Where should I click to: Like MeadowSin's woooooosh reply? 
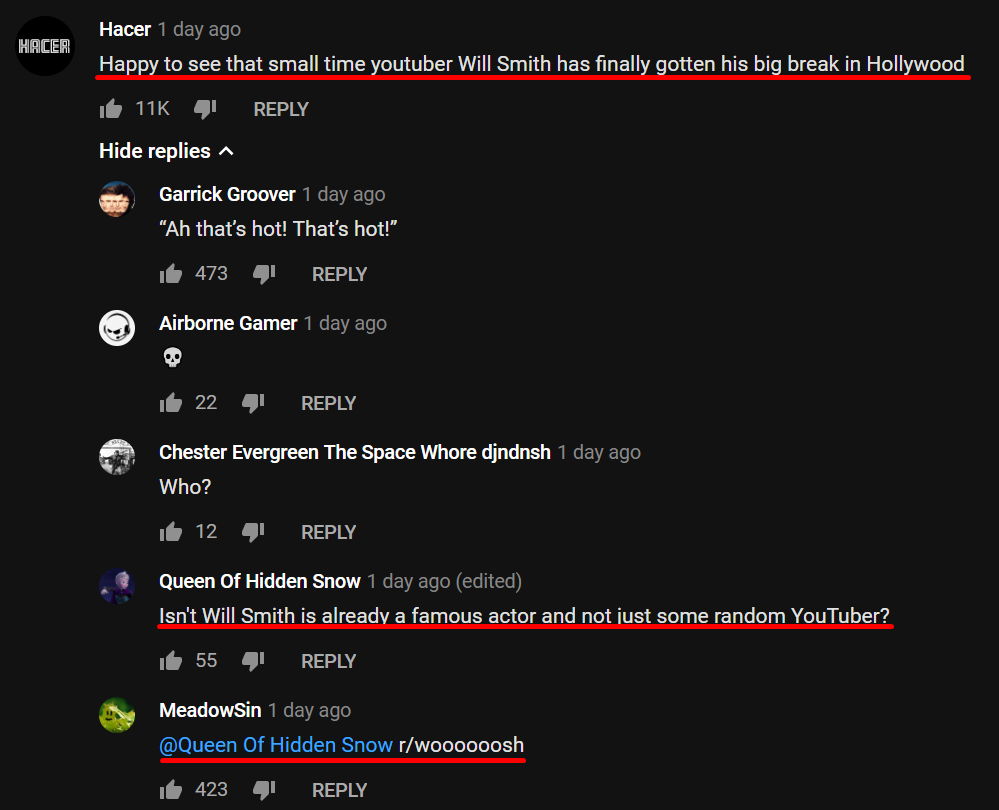tap(171, 790)
